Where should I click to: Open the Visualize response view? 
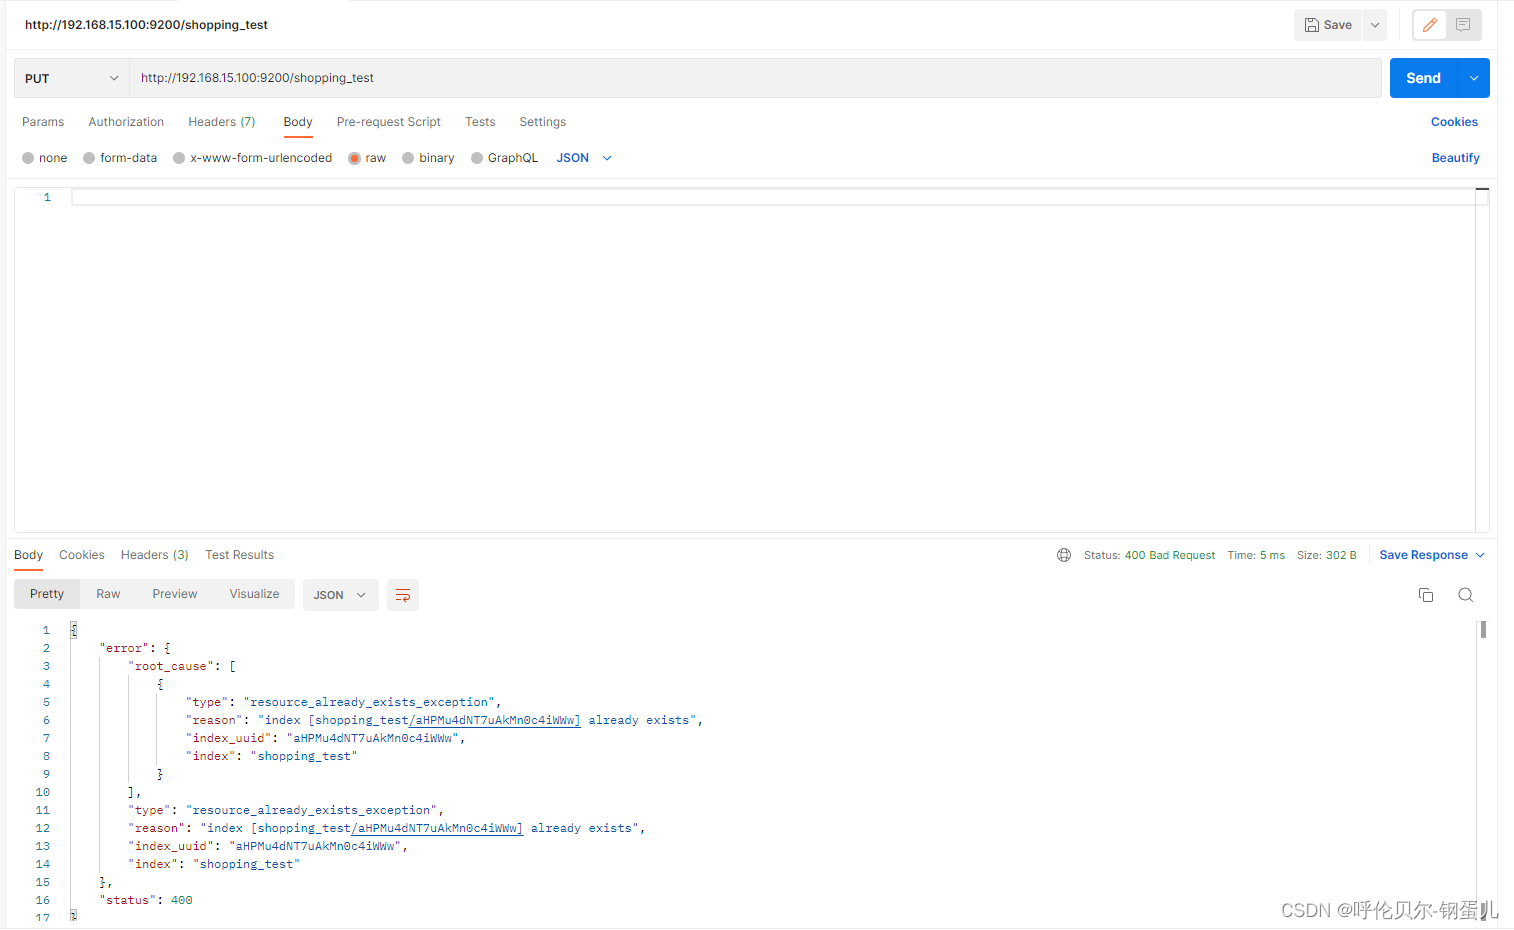[255, 594]
